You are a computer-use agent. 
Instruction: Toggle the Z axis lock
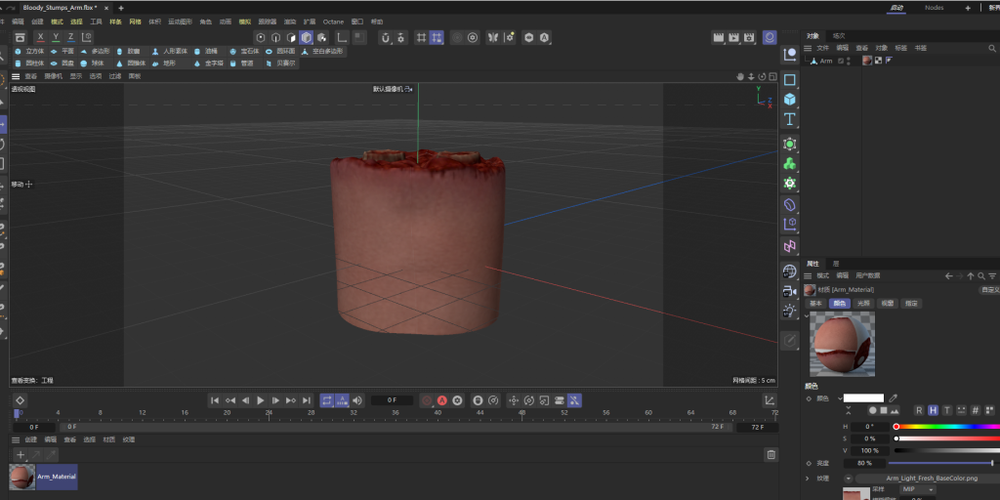(71, 37)
